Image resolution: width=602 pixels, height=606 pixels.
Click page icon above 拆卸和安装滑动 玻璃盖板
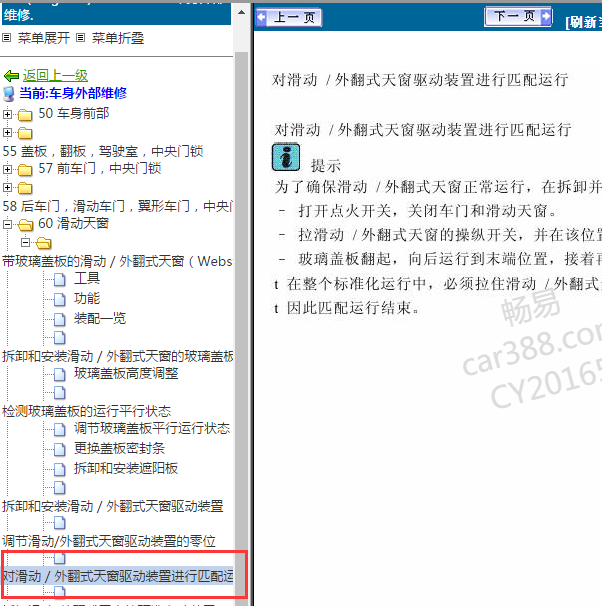click(60, 338)
